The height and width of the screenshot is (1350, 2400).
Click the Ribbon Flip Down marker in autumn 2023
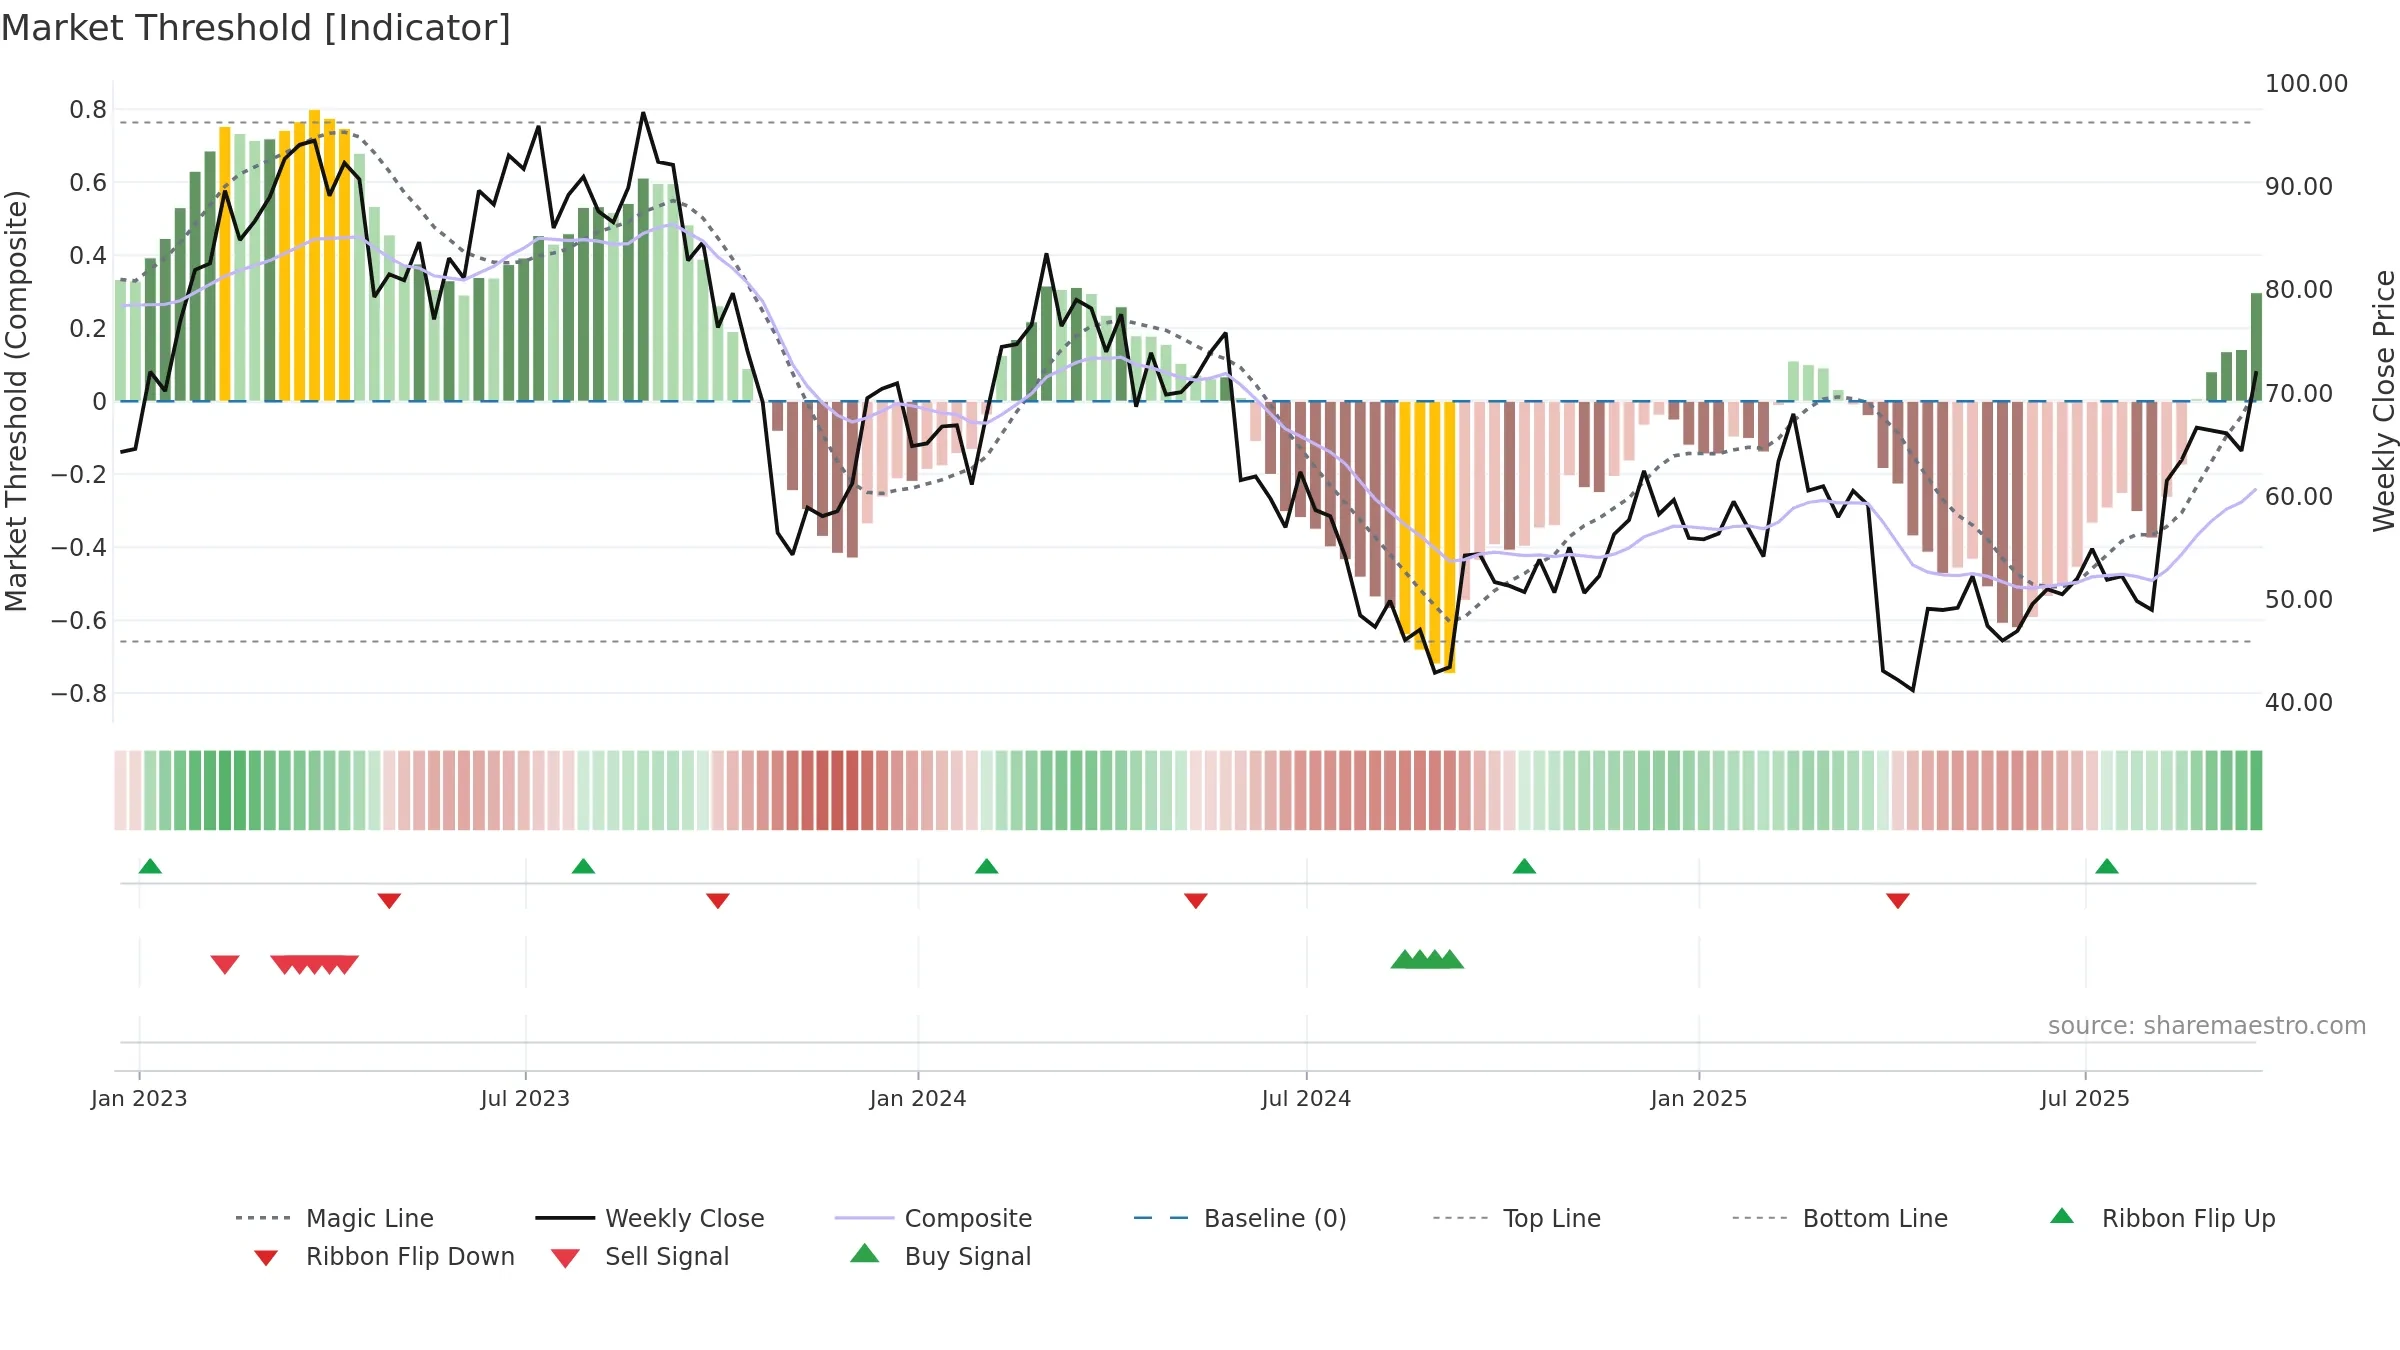pos(717,901)
